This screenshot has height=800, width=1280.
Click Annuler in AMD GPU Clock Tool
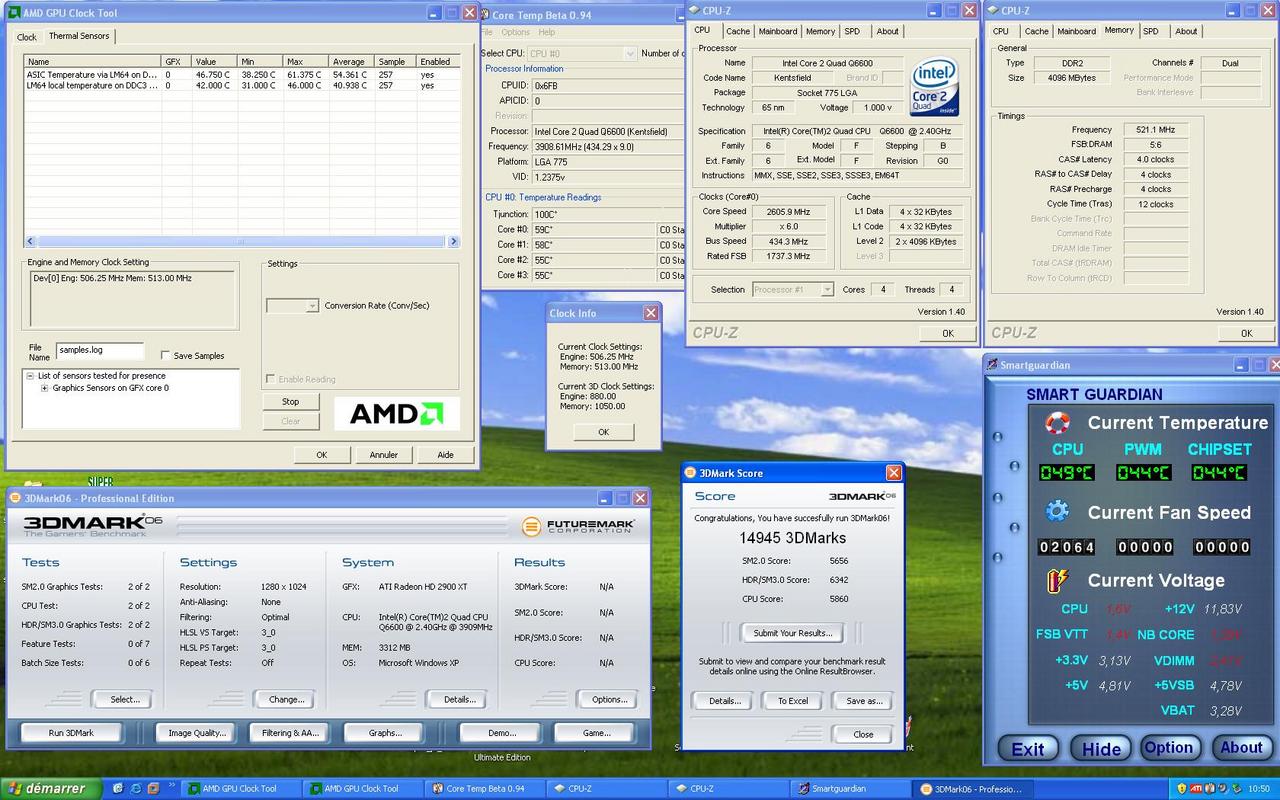[384, 454]
